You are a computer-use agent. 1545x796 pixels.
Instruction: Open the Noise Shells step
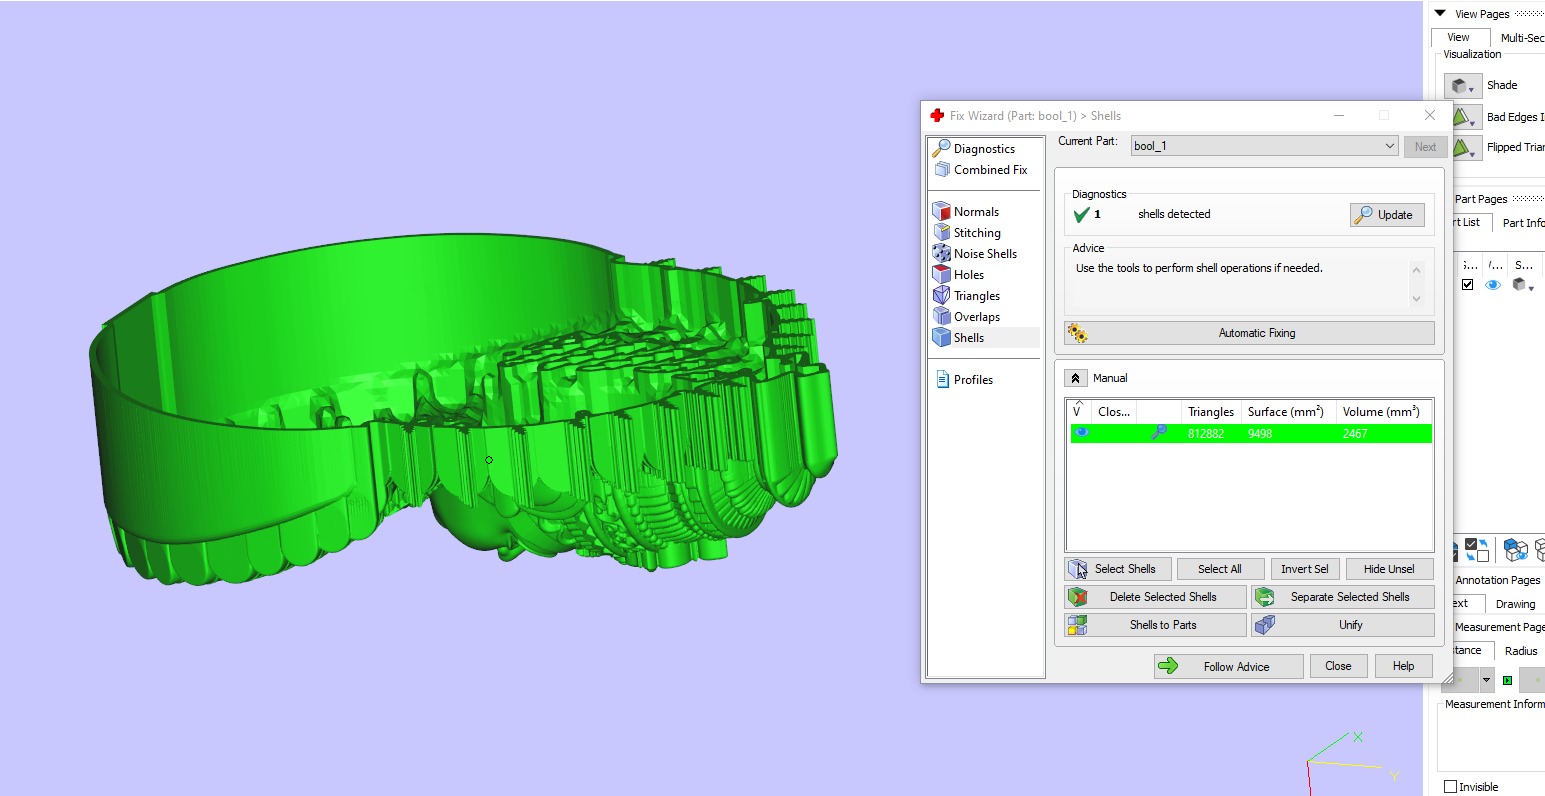click(x=975, y=253)
